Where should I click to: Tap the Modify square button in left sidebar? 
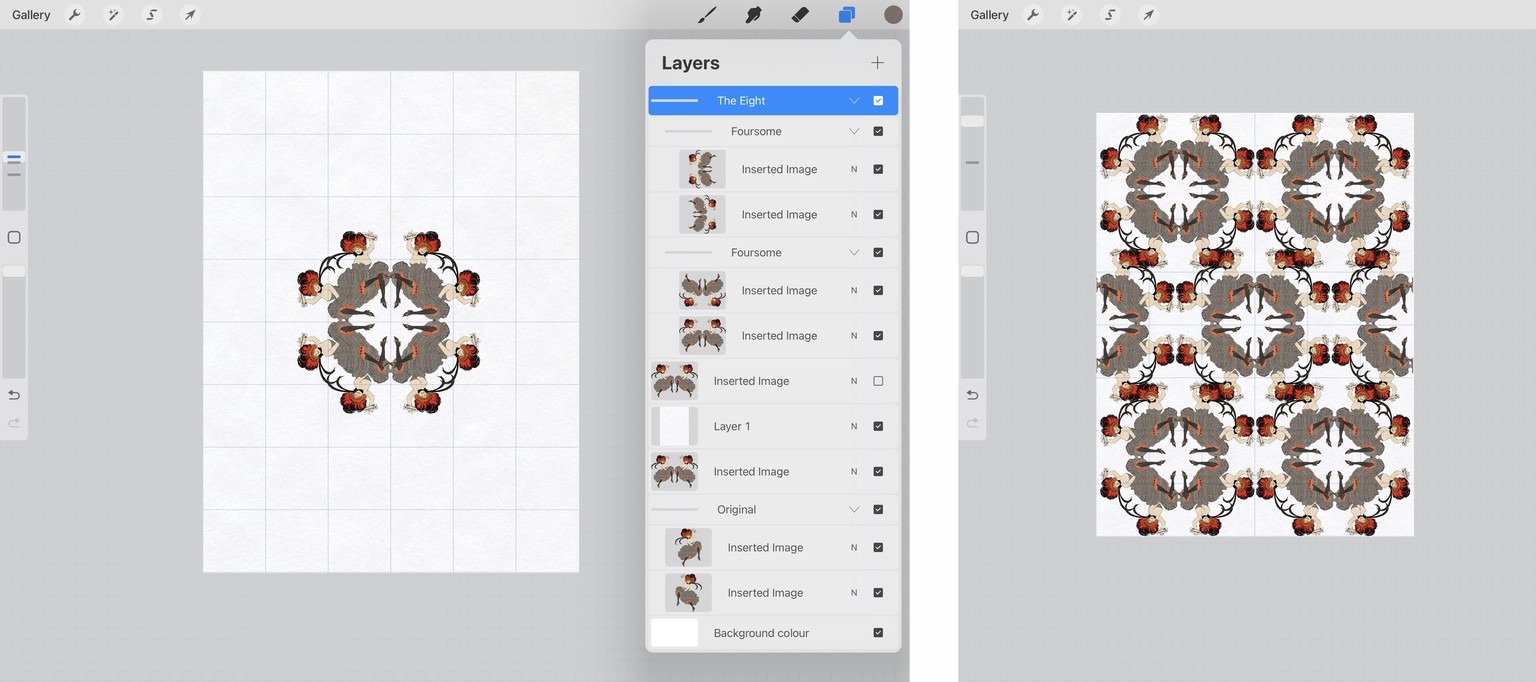(x=14, y=237)
